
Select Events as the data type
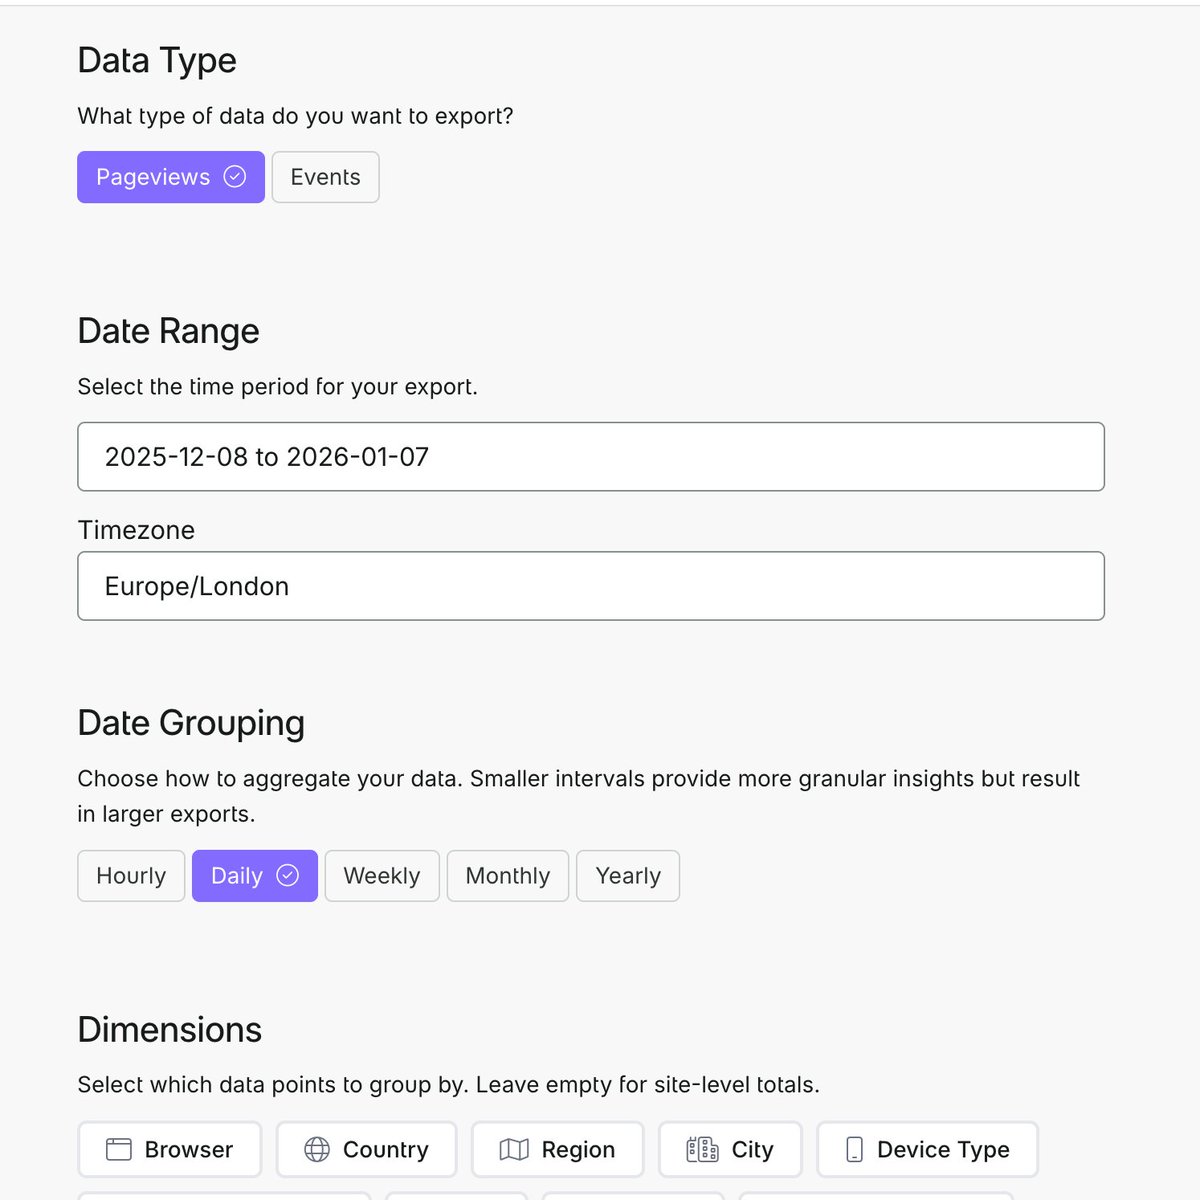pos(325,177)
